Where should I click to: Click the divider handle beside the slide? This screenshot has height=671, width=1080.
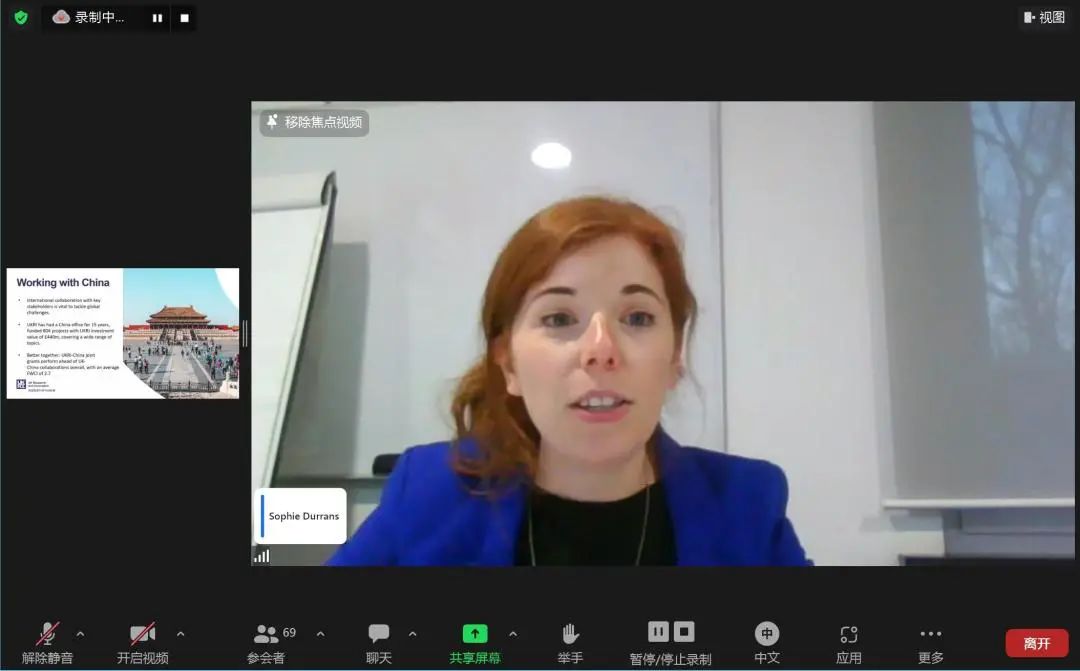coord(245,333)
